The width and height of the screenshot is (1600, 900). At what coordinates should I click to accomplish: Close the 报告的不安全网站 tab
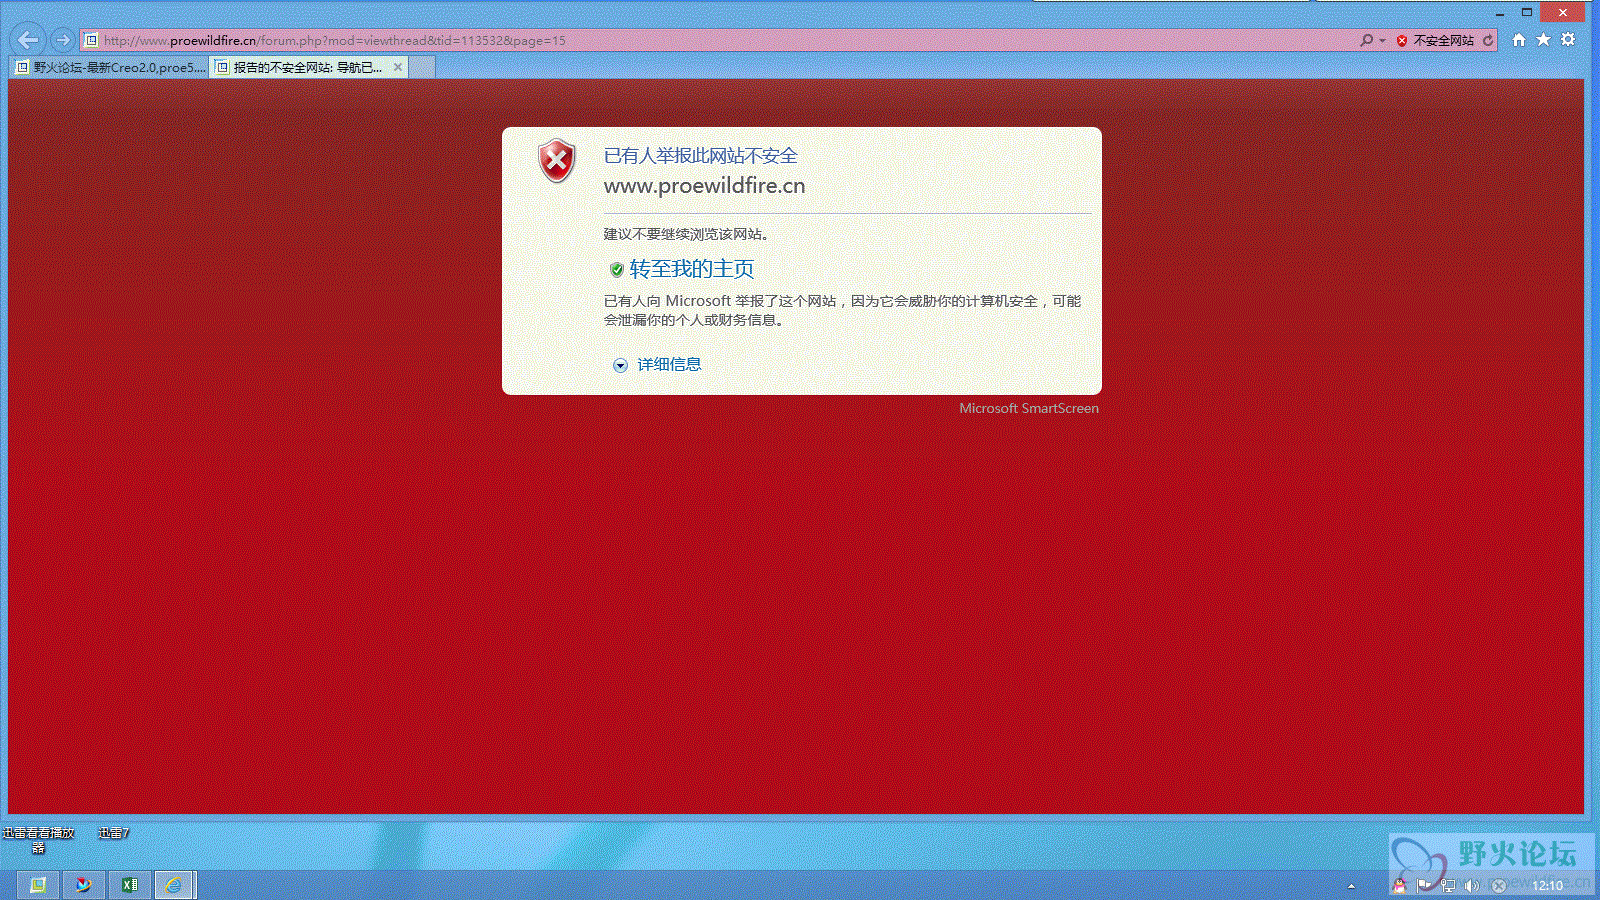pyautogui.click(x=398, y=68)
